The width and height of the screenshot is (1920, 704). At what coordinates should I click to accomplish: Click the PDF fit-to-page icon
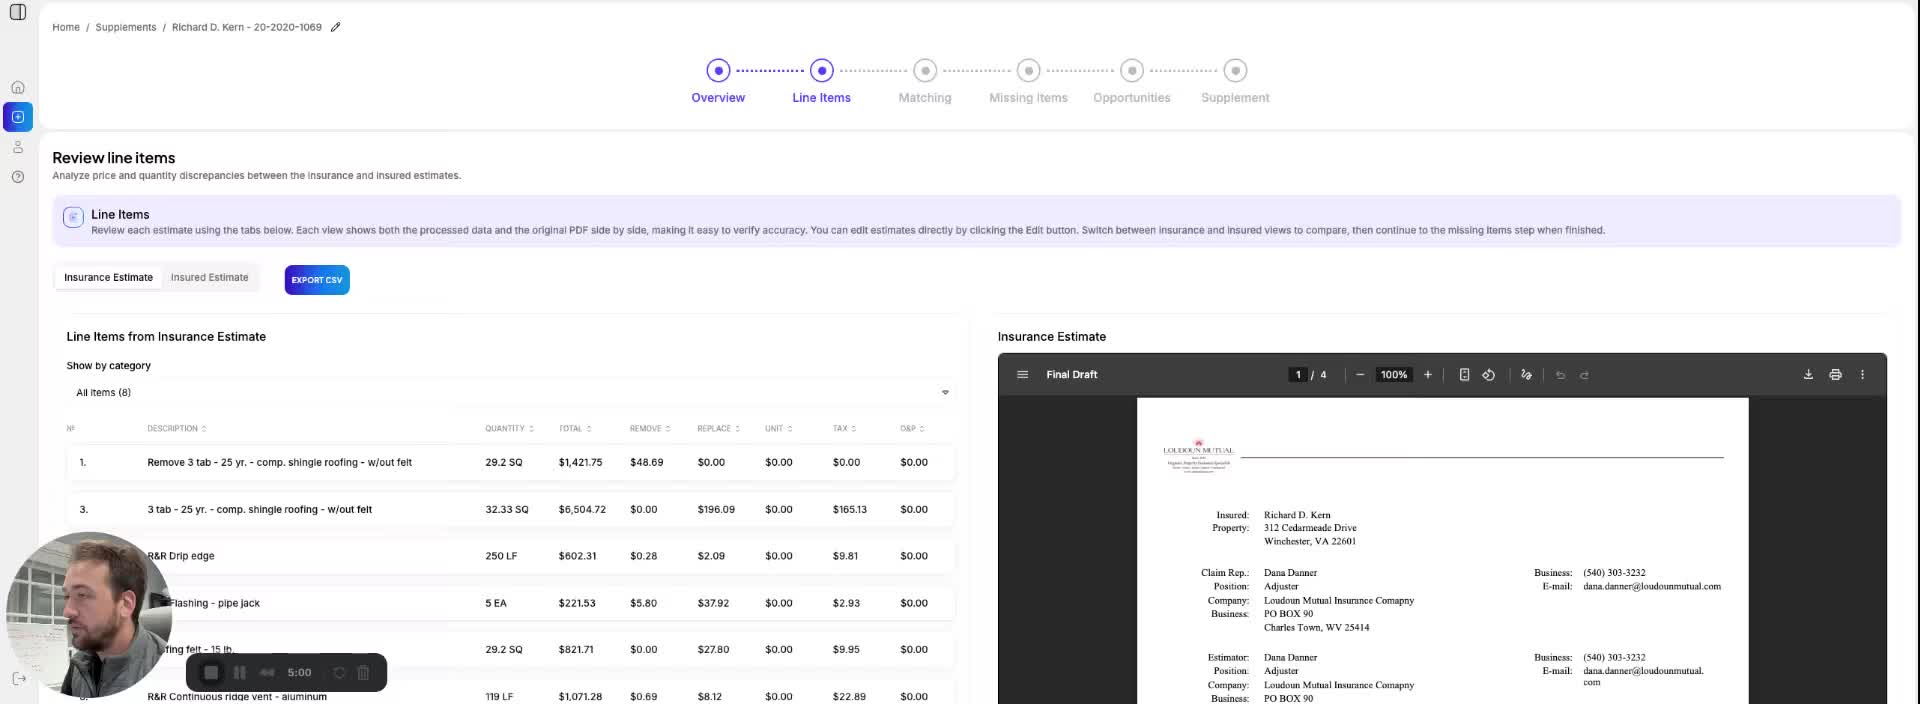pyautogui.click(x=1464, y=375)
